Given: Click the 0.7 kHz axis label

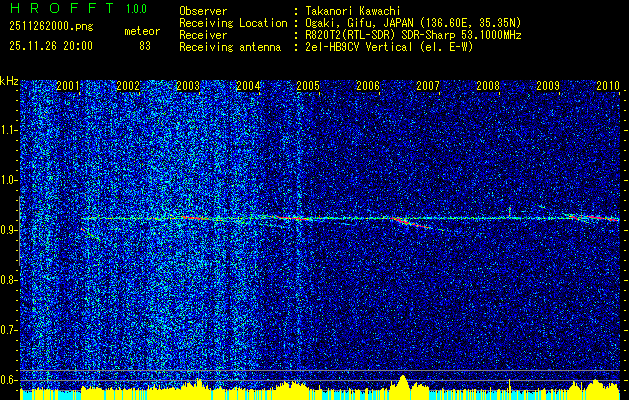Looking at the screenshot, I should (x=8, y=330).
